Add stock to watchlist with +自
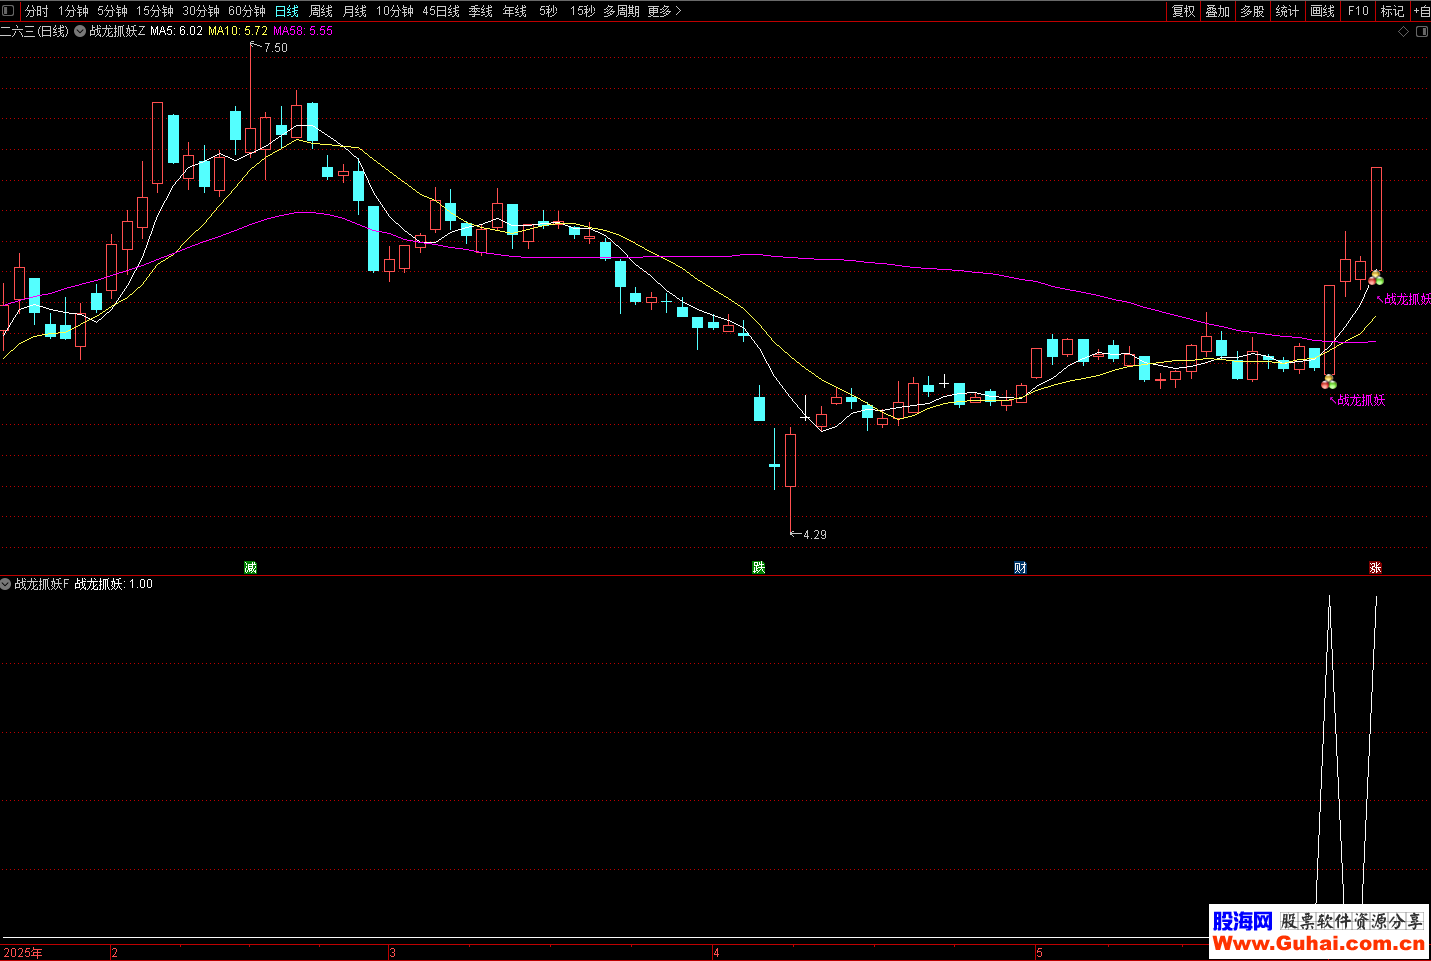The image size is (1431, 961). pyautogui.click(x=1421, y=11)
